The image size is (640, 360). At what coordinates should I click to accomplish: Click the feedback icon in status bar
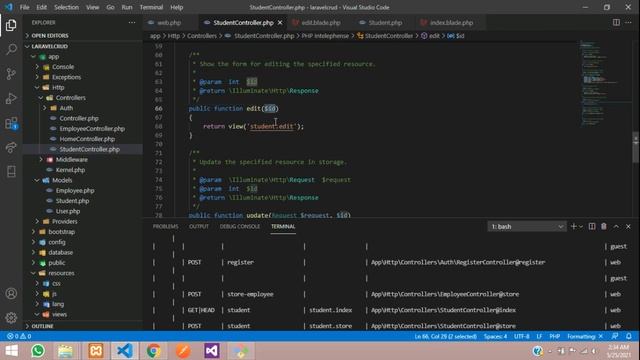click(x=615, y=336)
